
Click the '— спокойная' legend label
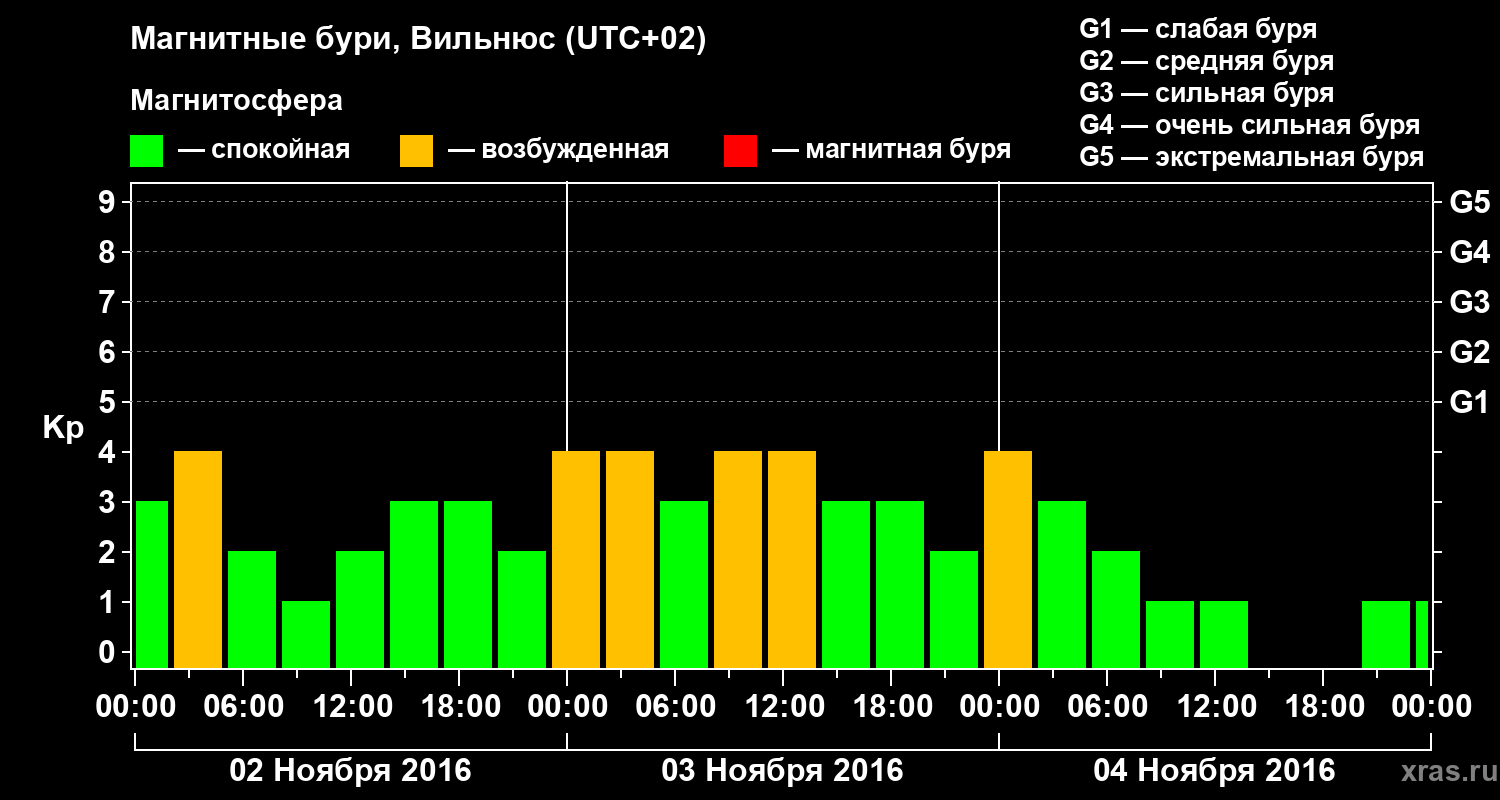click(264, 150)
